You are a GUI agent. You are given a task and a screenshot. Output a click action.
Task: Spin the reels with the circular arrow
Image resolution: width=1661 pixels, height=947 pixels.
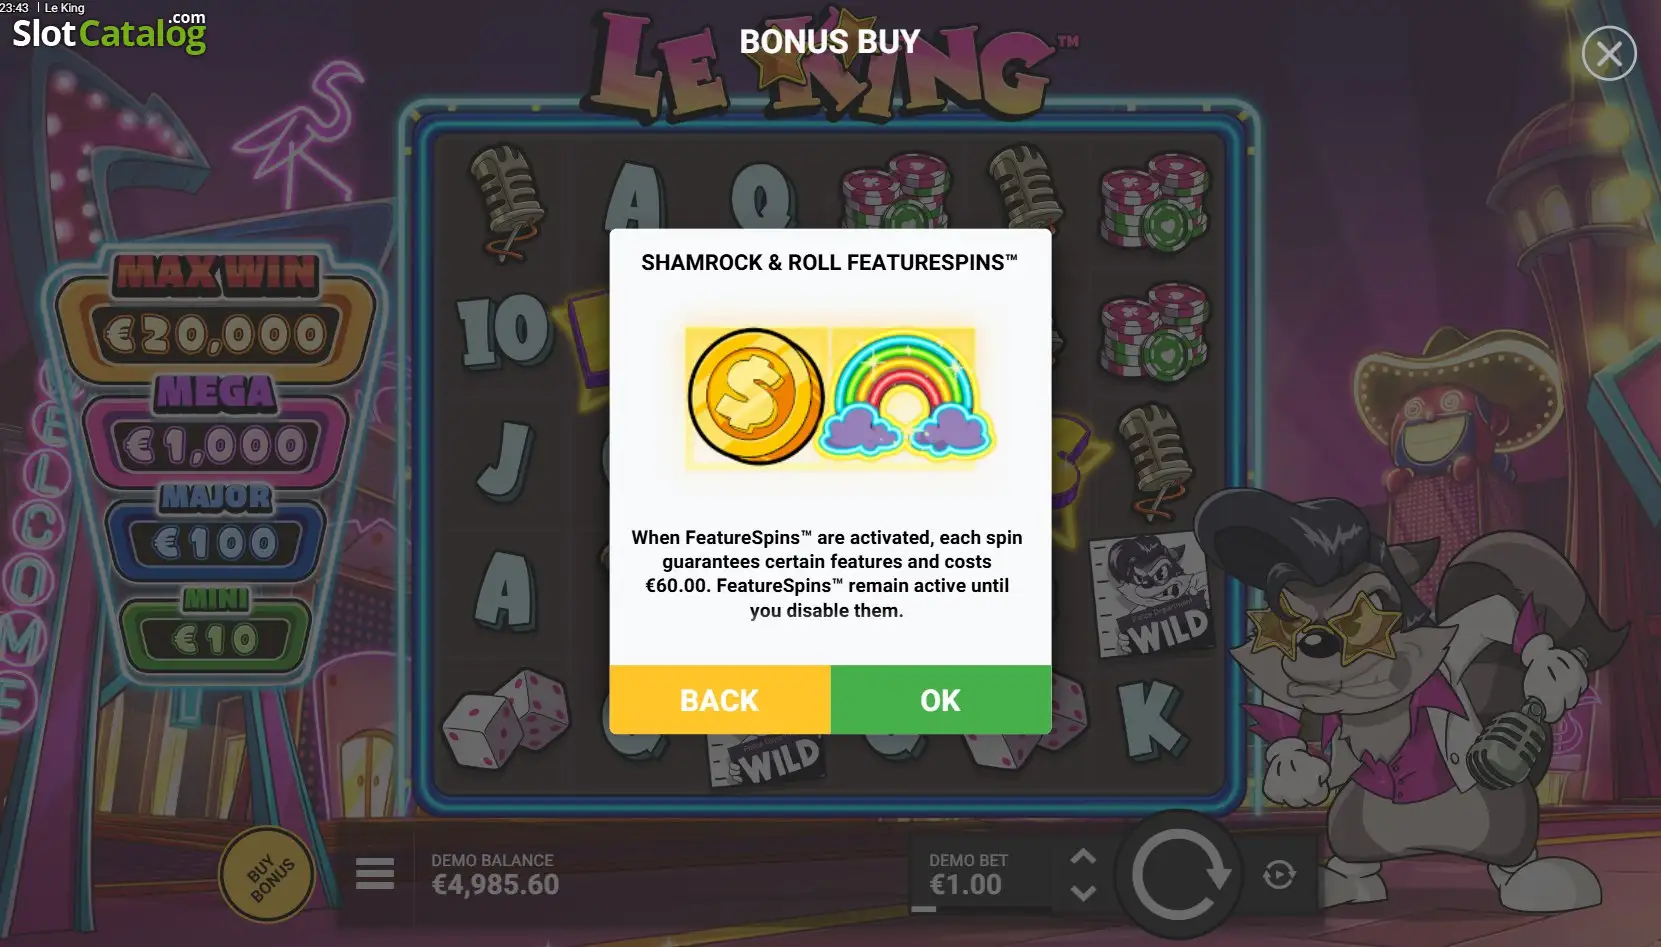pyautogui.click(x=1179, y=875)
